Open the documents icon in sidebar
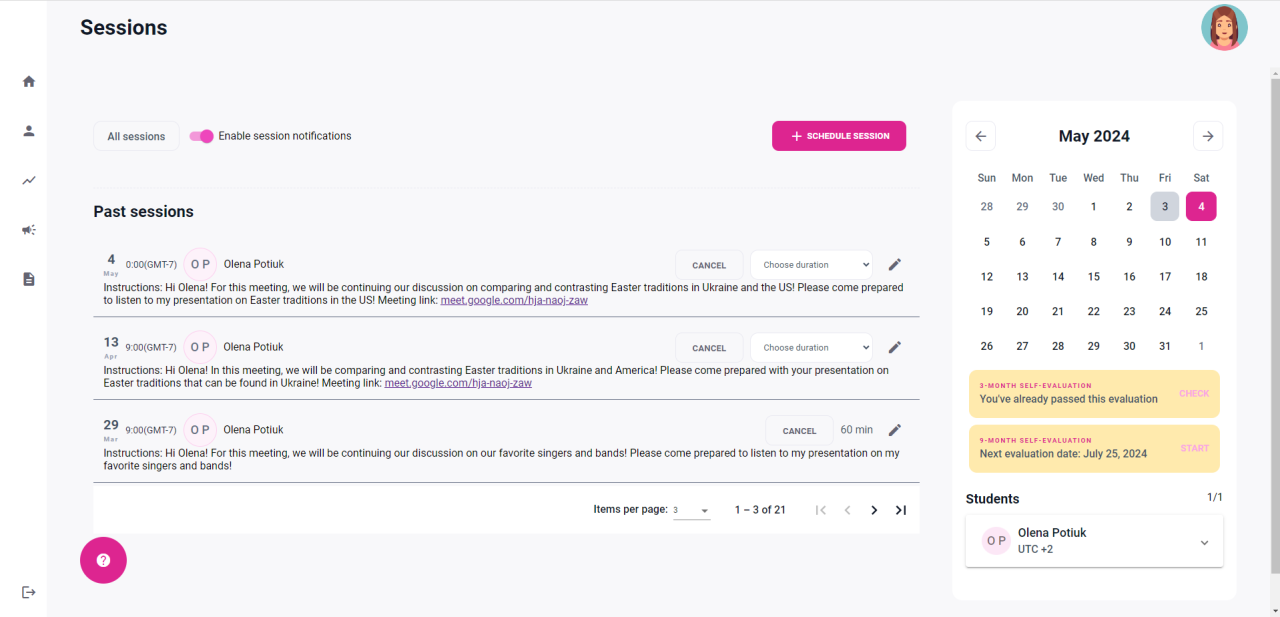The height and width of the screenshot is (617, 1280). [29, 279]
